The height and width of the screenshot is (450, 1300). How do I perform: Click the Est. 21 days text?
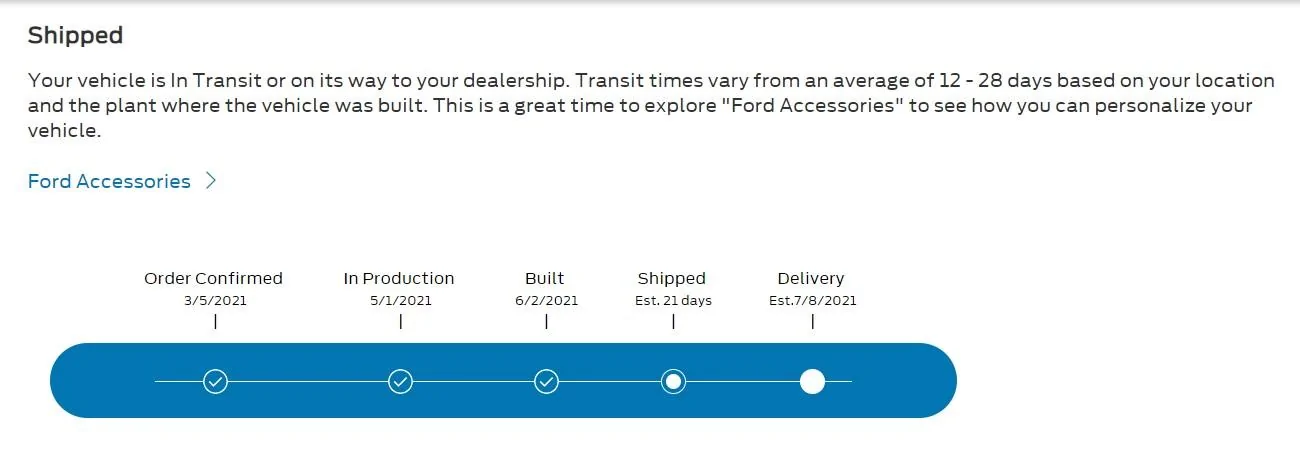coord(673,300)
